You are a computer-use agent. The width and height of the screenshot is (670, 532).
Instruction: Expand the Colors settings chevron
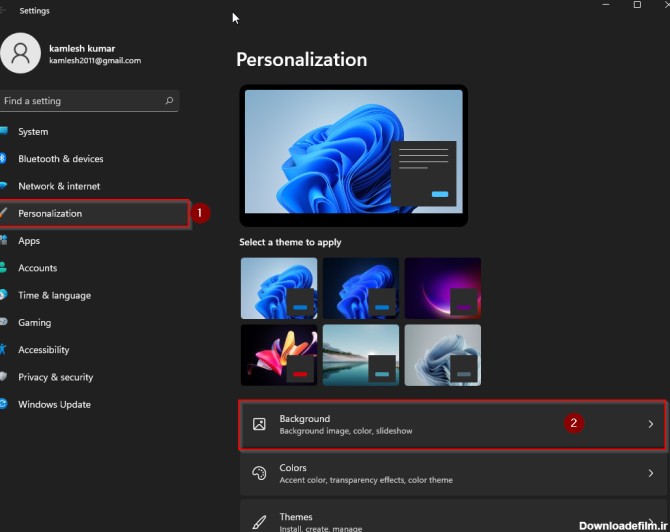[650, 473]
